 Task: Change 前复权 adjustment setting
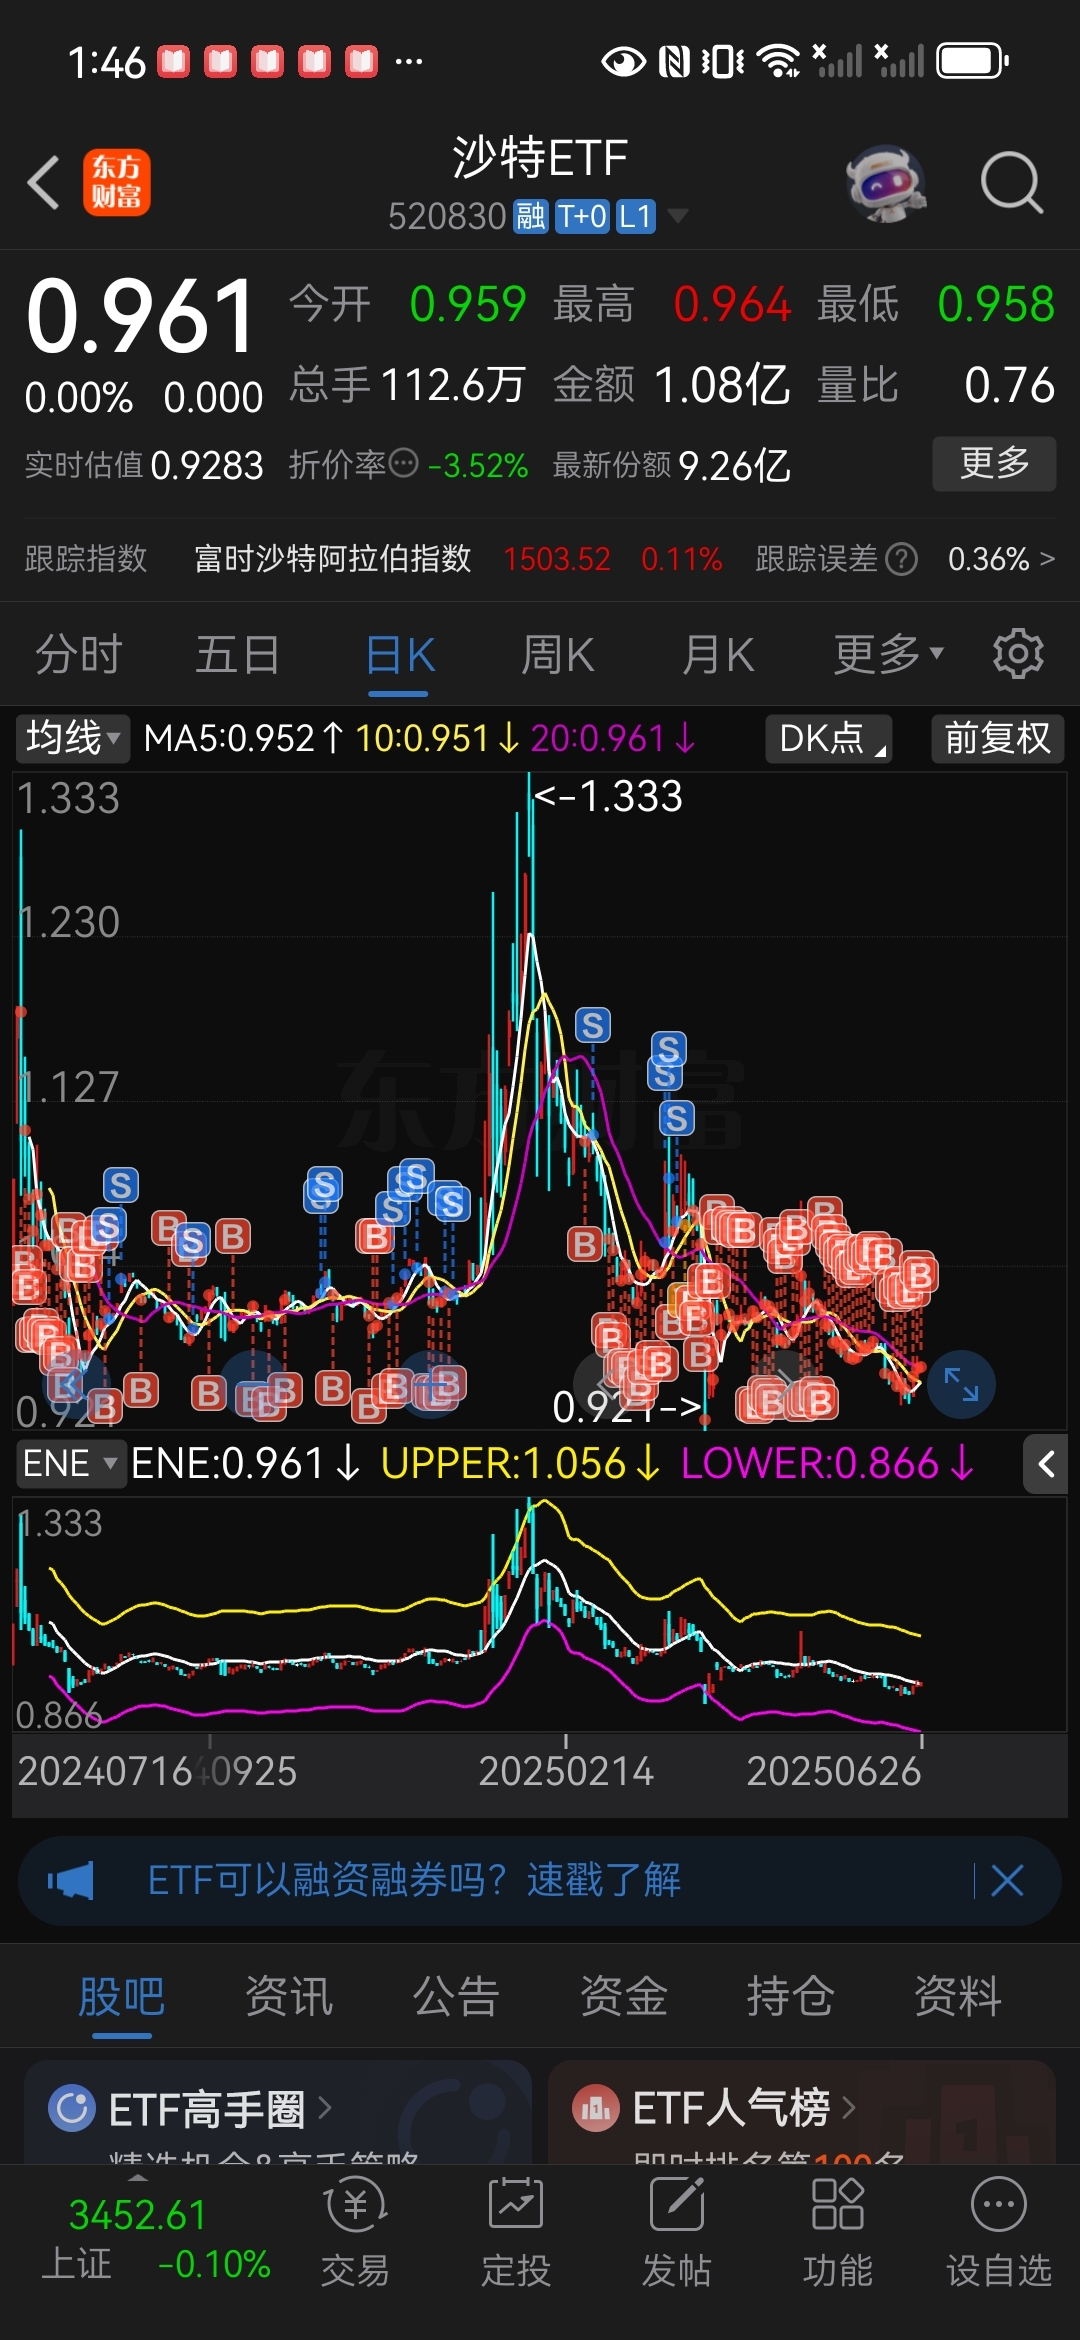(x=997, y=738)
